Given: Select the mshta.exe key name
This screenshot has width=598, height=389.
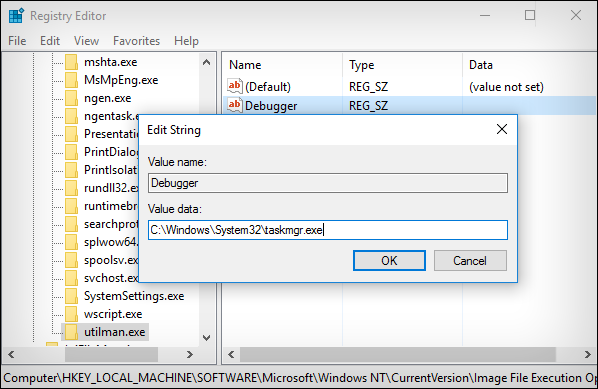Looking at the screenshot, I should tap(111, 62).
